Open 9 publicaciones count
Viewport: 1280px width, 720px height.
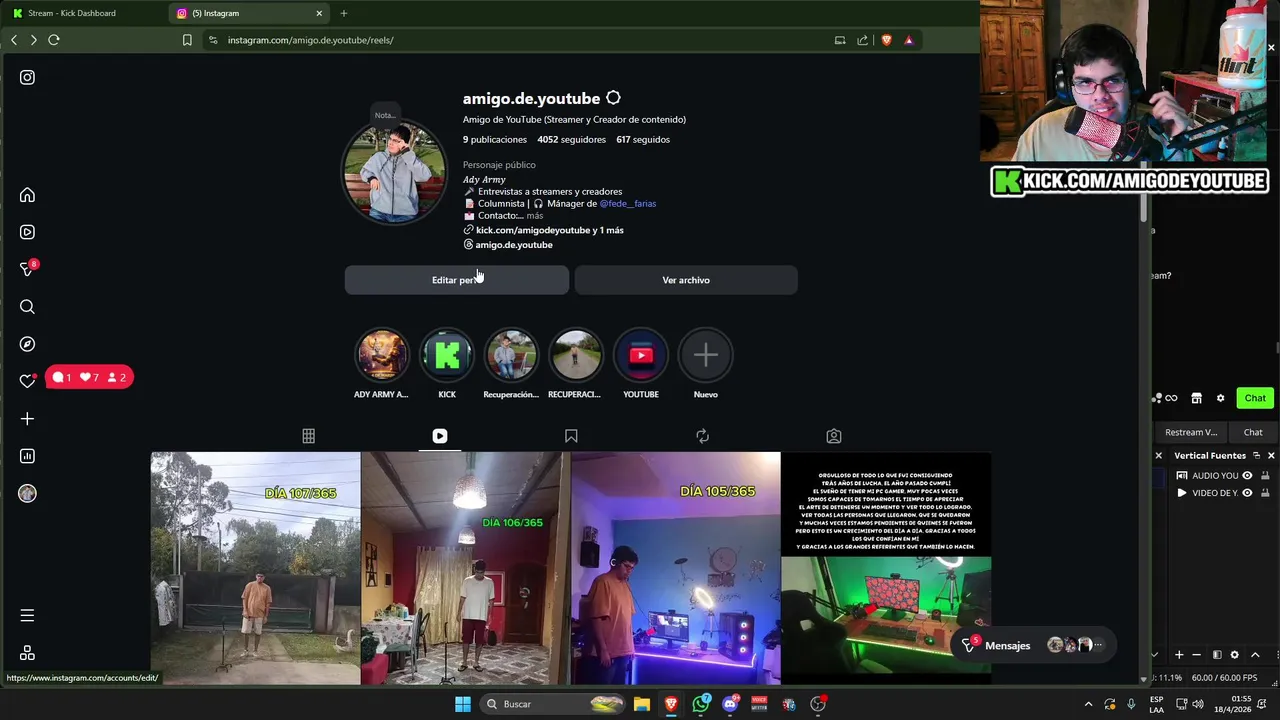pos(495,140)
